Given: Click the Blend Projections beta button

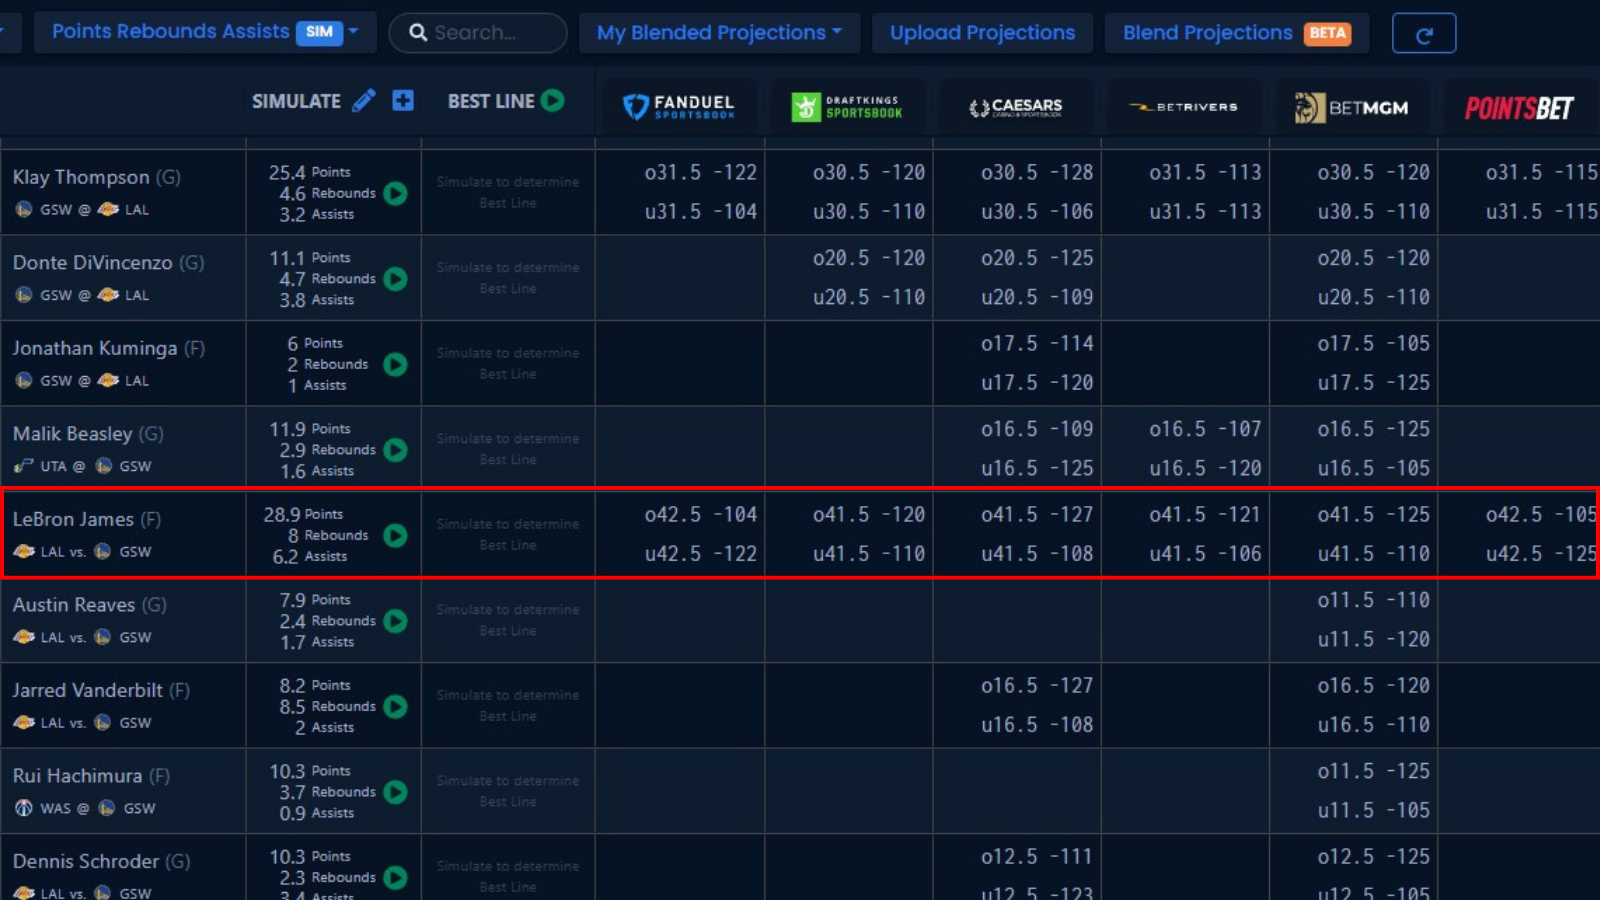Looking at the screenshot, I should coord(1236,33).
